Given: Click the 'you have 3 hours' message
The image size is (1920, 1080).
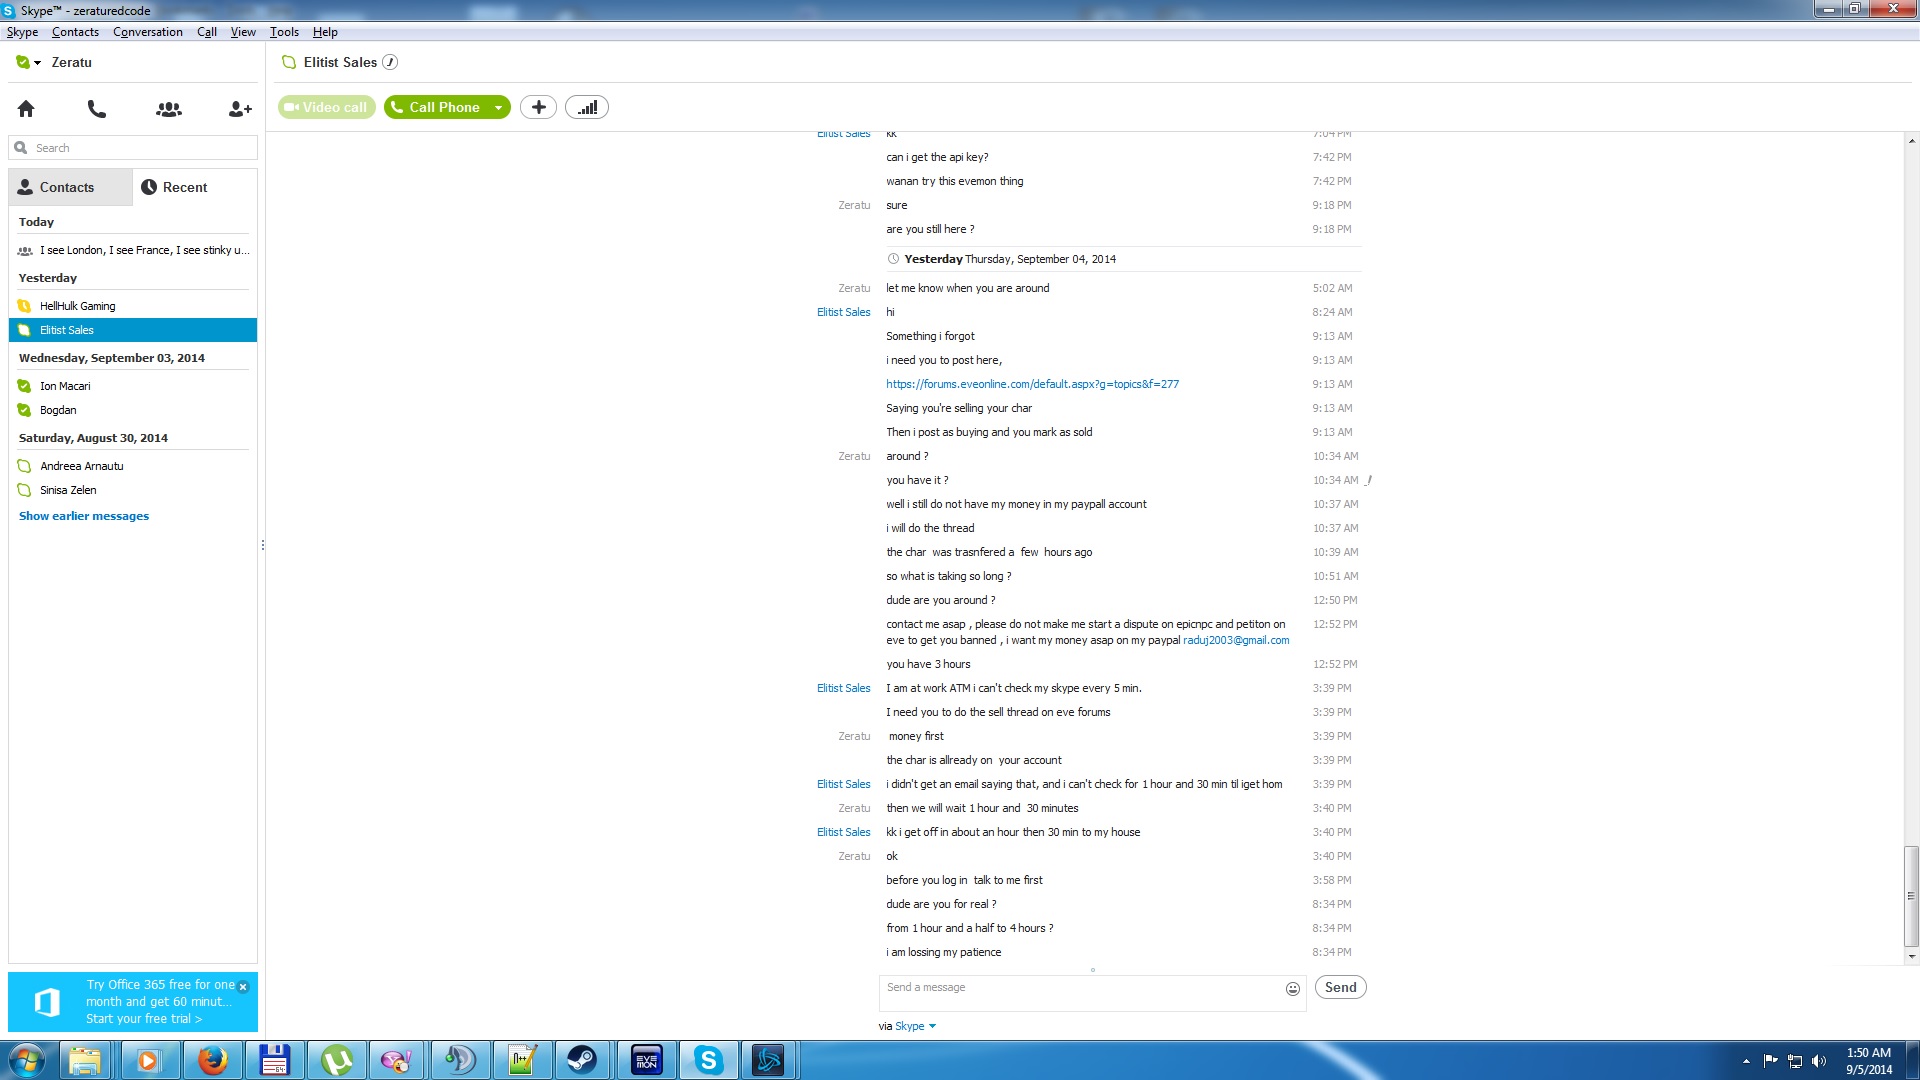Looking at the screenshot, I should pos(928,664).
